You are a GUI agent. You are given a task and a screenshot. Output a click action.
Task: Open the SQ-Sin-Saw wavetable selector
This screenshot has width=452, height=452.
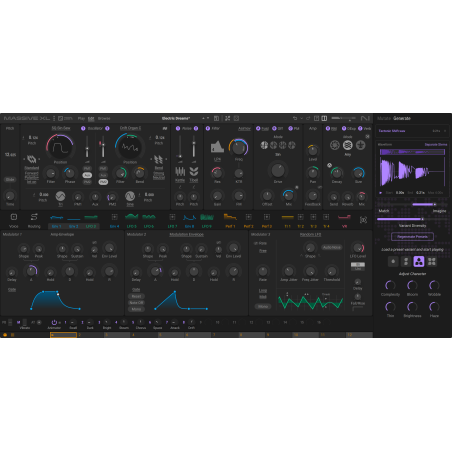click(x=61, y=128)
